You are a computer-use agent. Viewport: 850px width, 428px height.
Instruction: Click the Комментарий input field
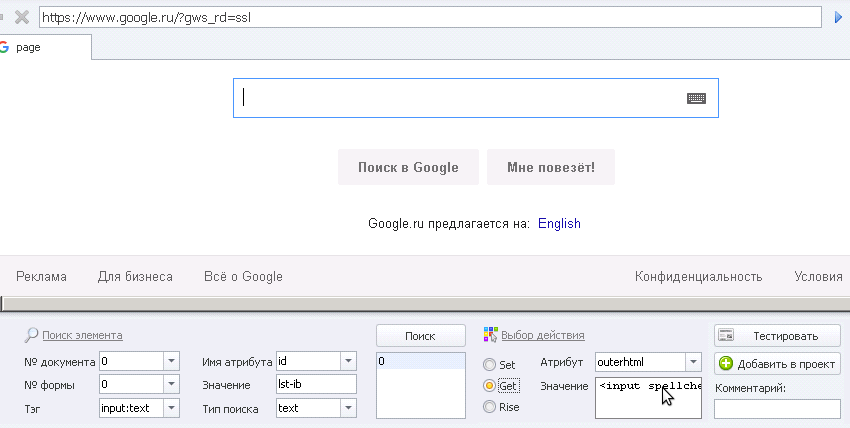click(777, 408)
